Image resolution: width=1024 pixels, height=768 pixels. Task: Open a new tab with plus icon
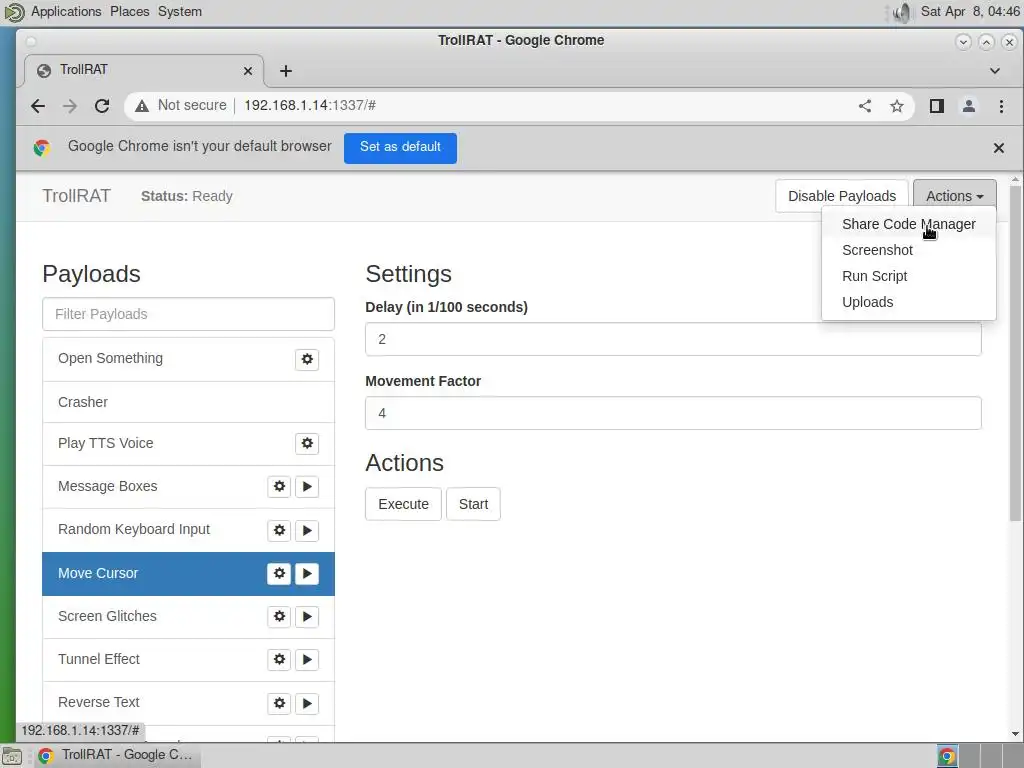(x=286, y=71)
